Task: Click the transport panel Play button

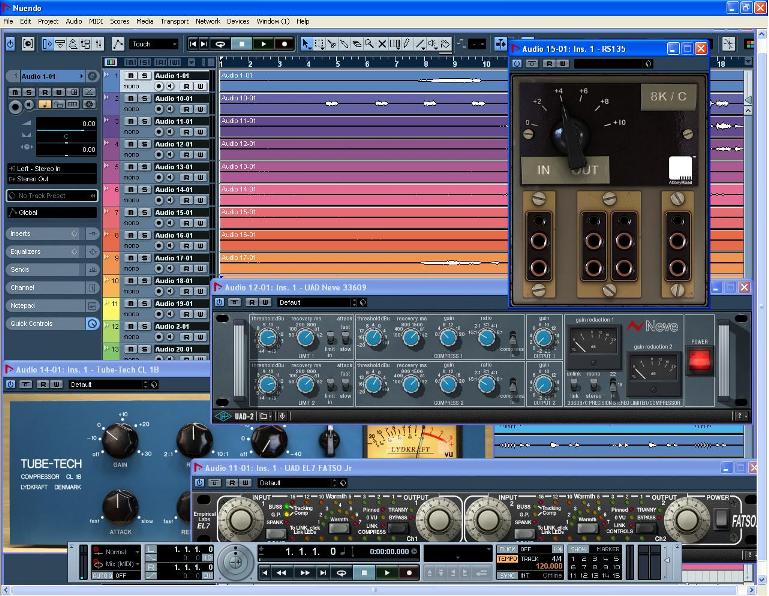Action: click(x=387, y=572)
